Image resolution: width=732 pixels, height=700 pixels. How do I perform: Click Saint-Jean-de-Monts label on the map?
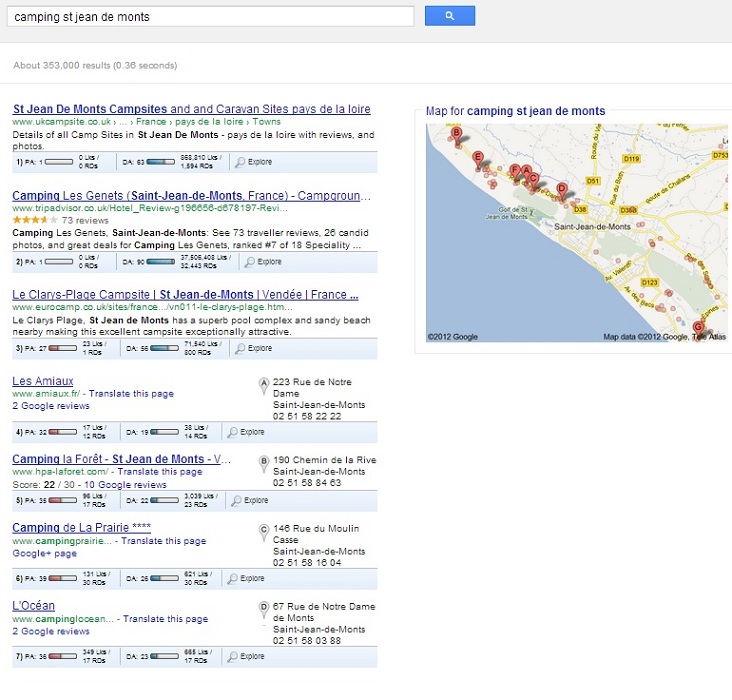click(x=592, y=226)
